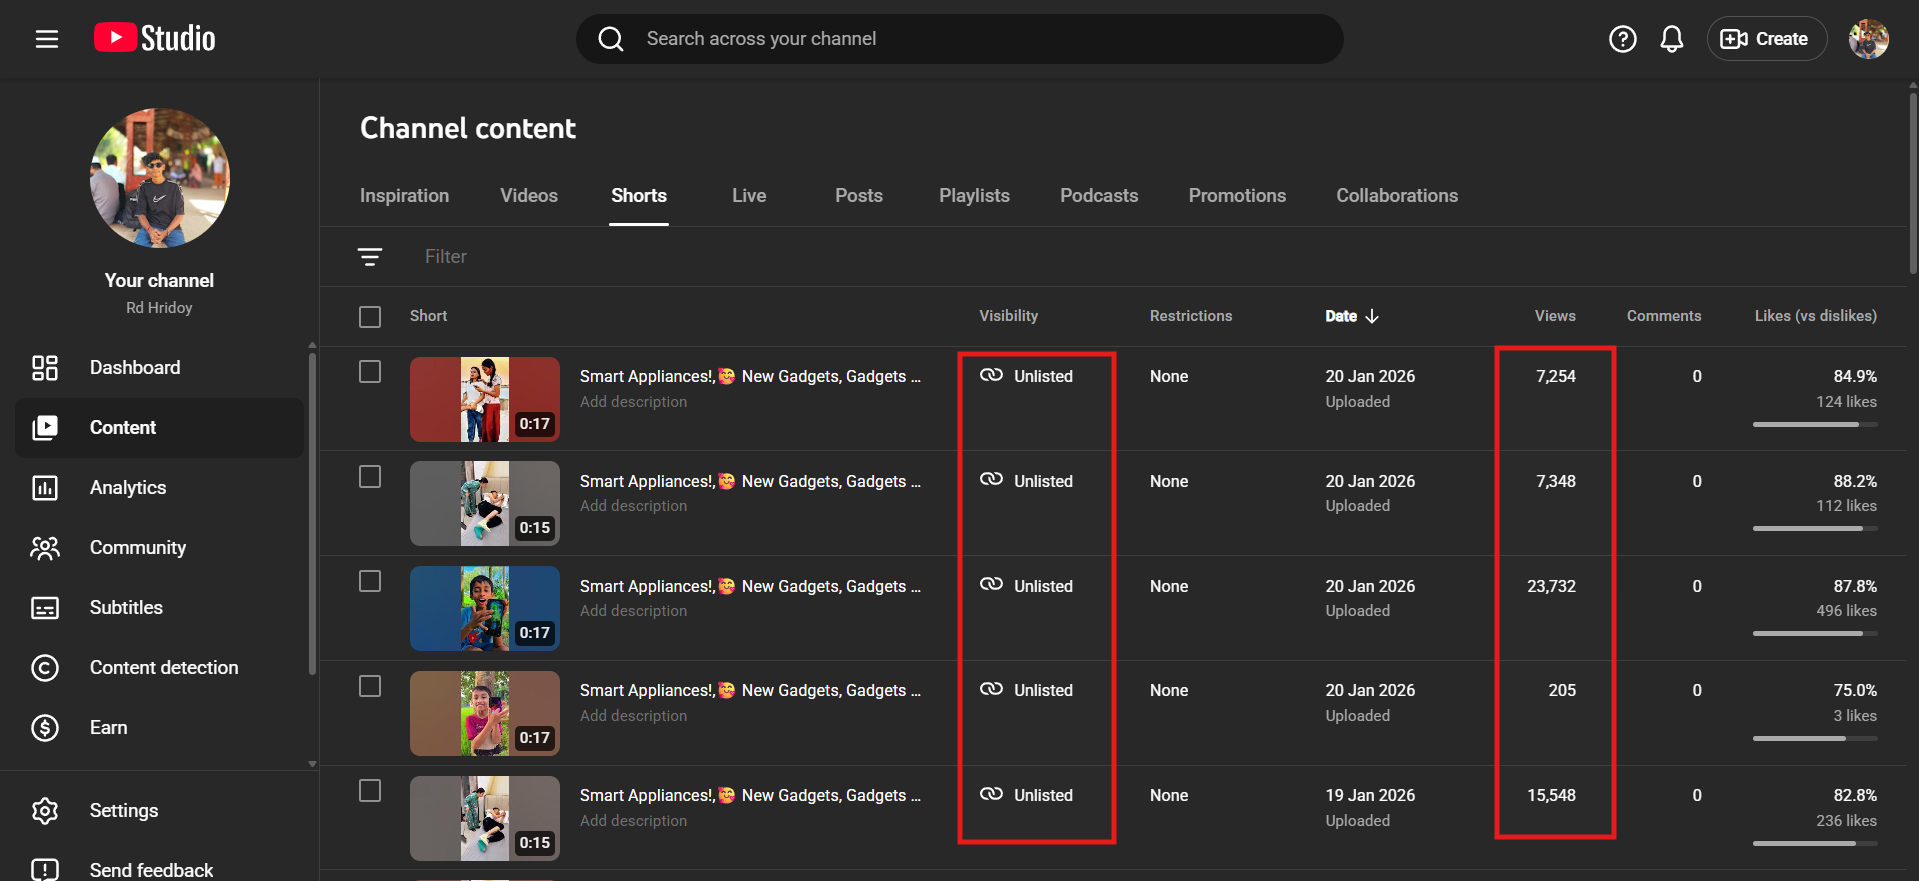Image resolution: width=1919 pixels, height=881 pixels.
Task: Switch to the Playlists tab
Action: click(x=973, y=196)
